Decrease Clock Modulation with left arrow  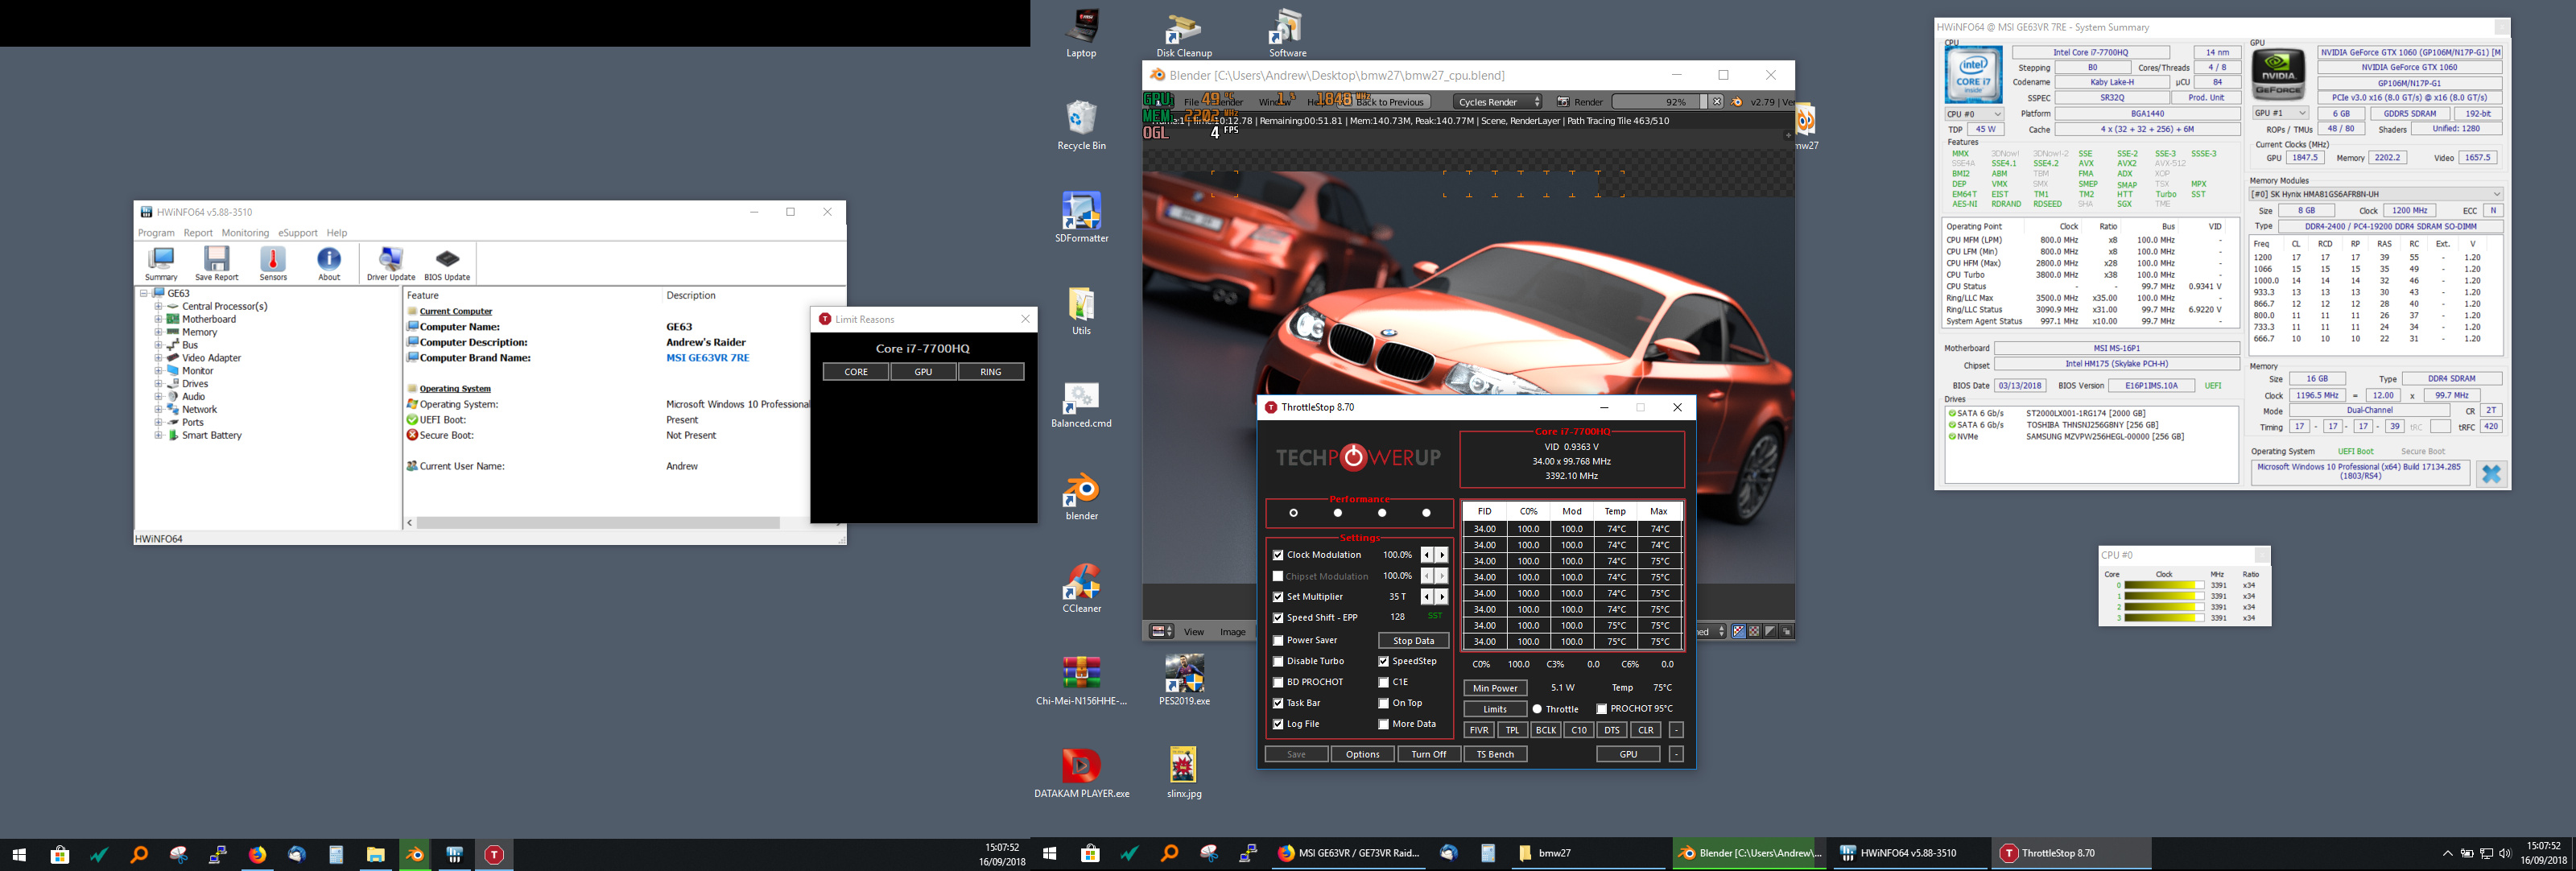click(1427, 555)
